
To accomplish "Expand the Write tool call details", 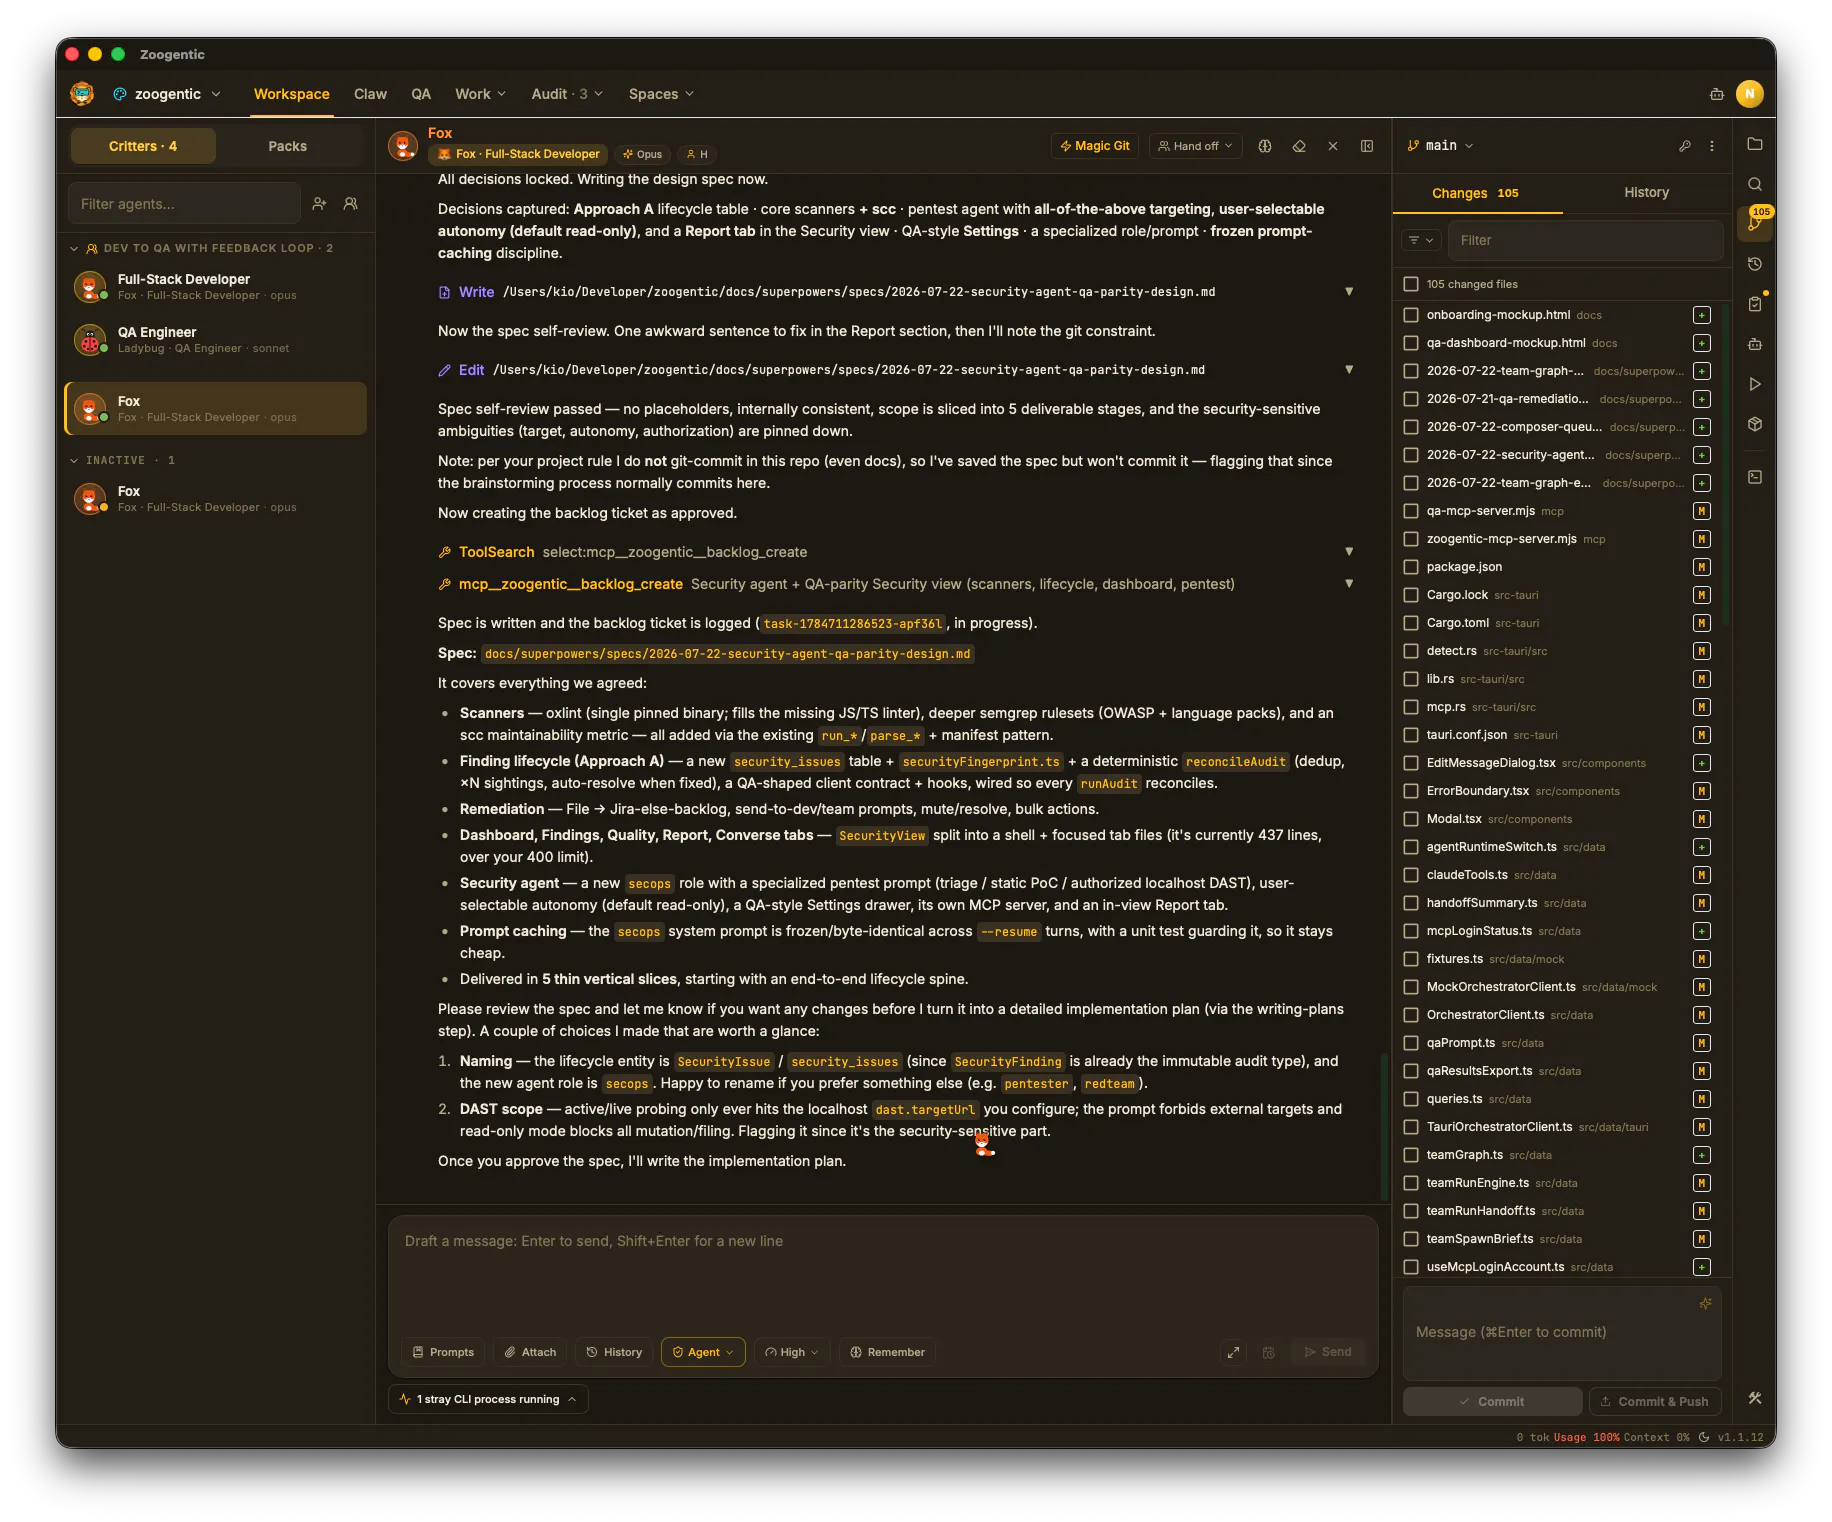I will (x=1349, y=292).
